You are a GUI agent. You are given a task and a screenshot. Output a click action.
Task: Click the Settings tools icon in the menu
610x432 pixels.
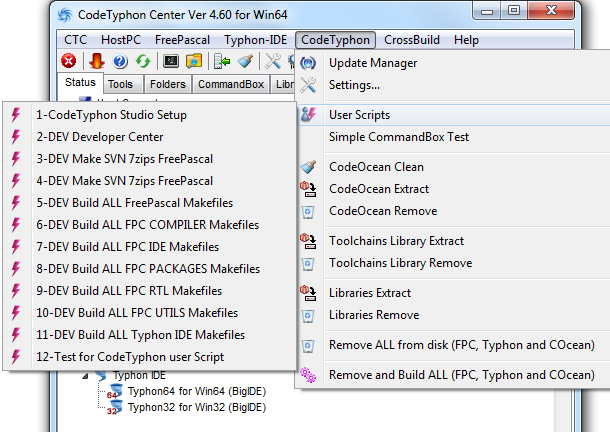pyautogui.click(x=308, y=85)
